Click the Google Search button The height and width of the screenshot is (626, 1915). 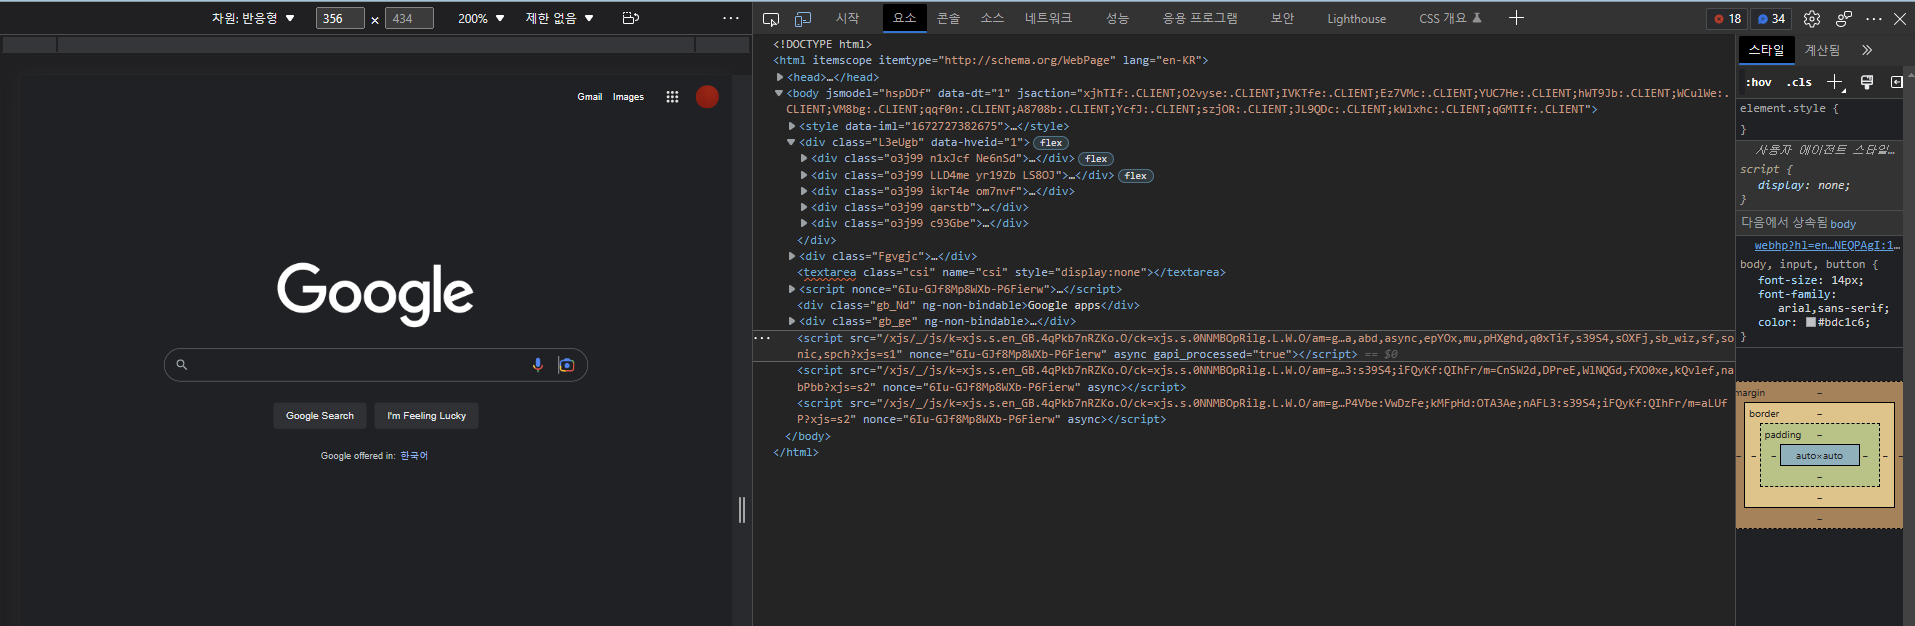pyautogui.click(x=320, y=416)
